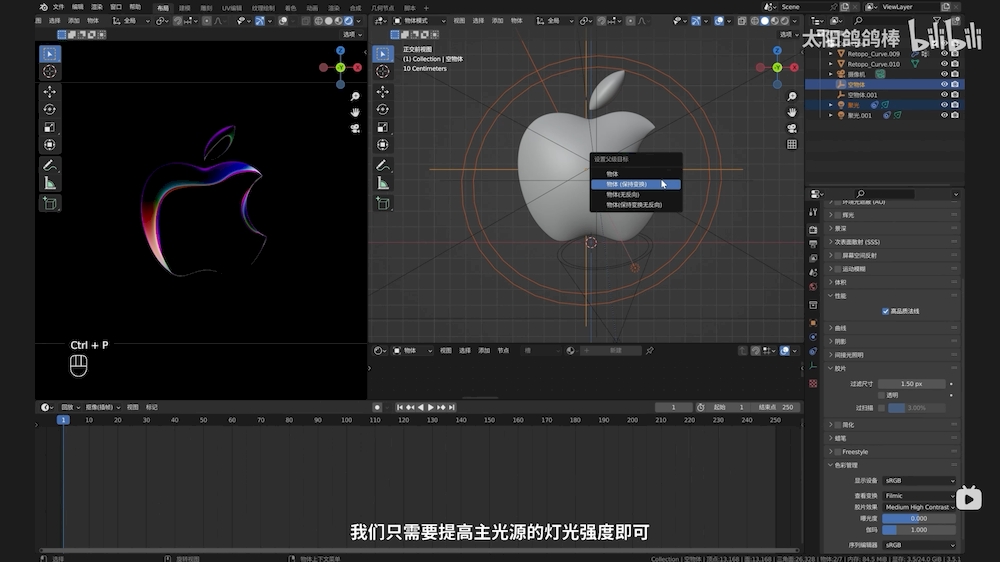Select the Move tool in left viewport
This screenshot has width=1000, height=562.
50,92
